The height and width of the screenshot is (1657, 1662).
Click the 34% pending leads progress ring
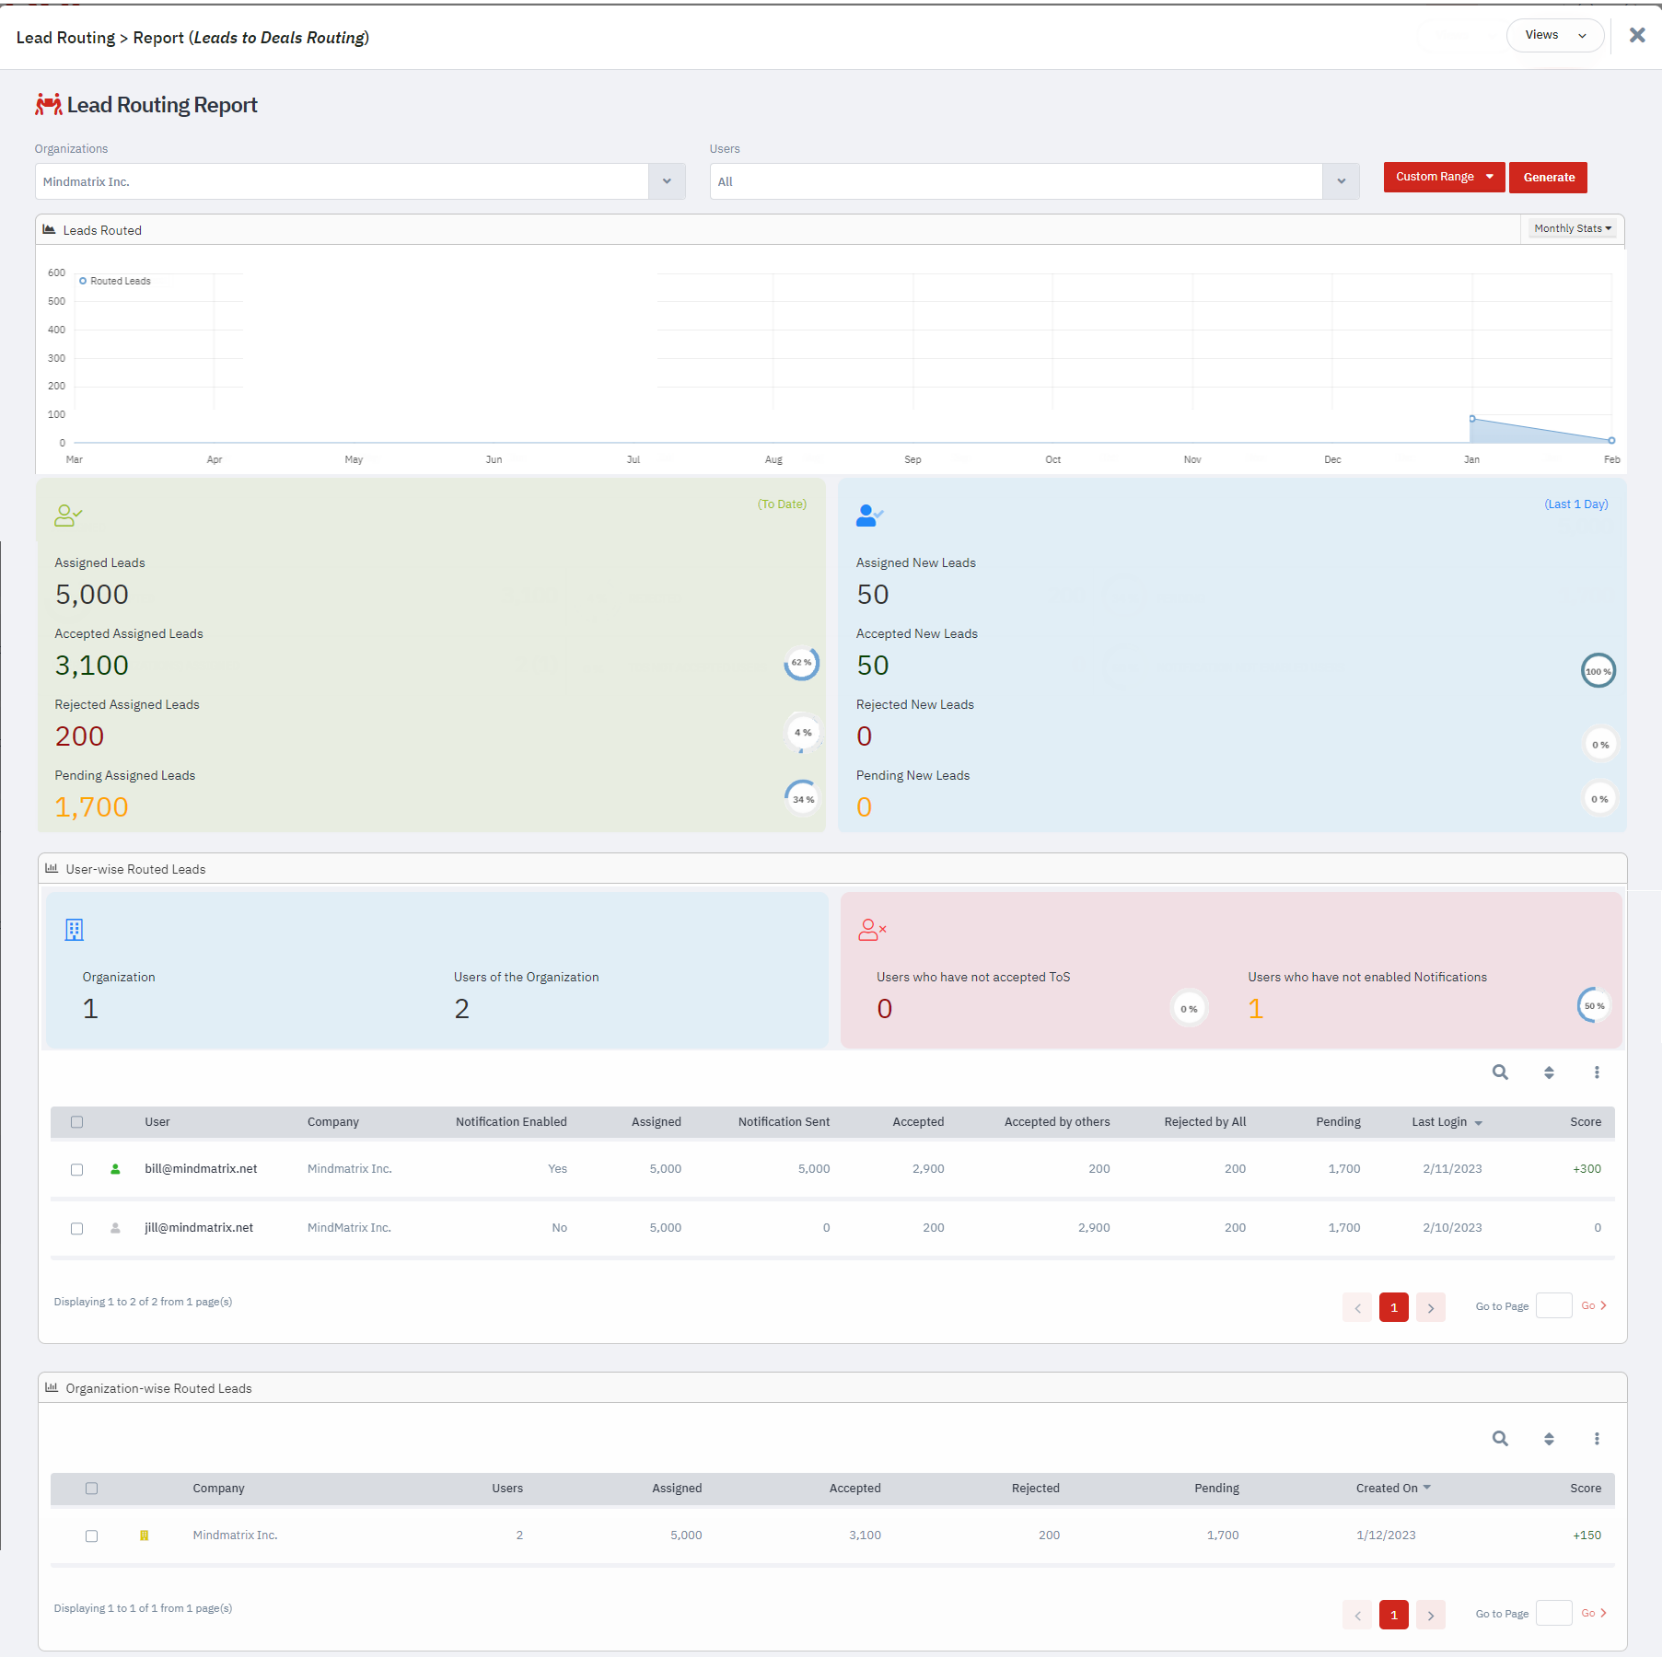802,798
